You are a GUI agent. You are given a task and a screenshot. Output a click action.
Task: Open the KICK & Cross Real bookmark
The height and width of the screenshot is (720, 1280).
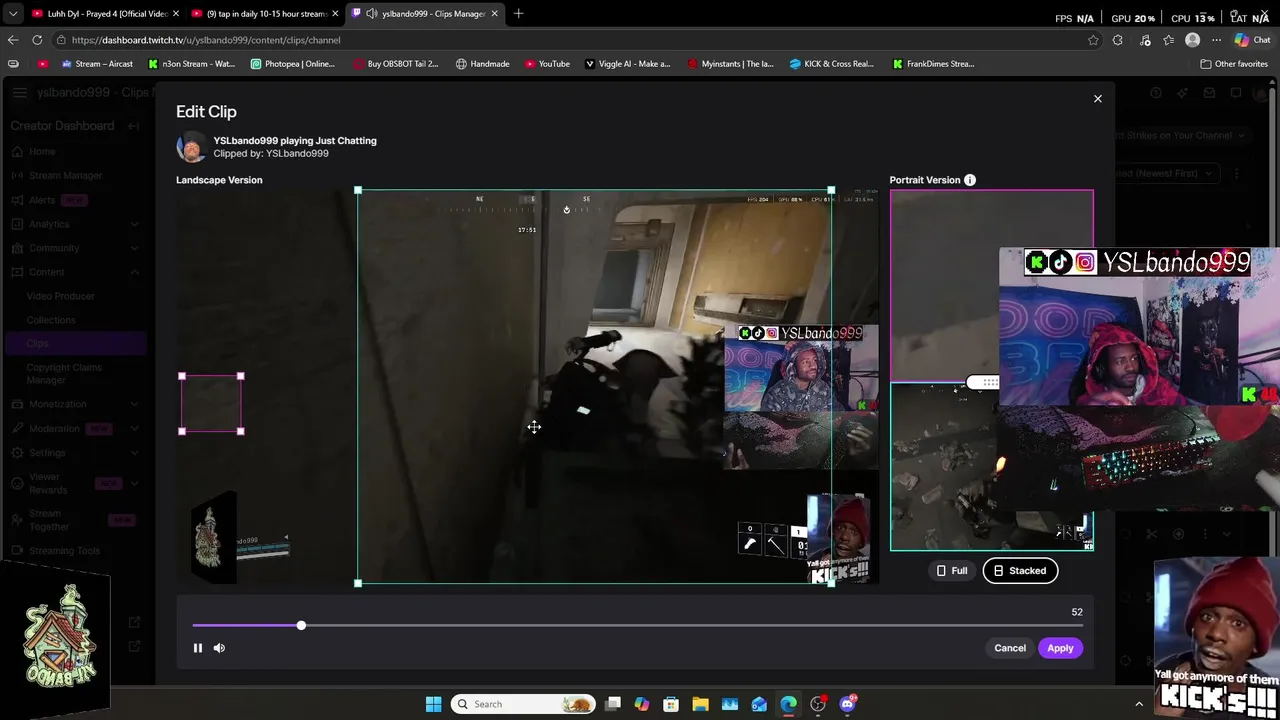coord(831,64)
